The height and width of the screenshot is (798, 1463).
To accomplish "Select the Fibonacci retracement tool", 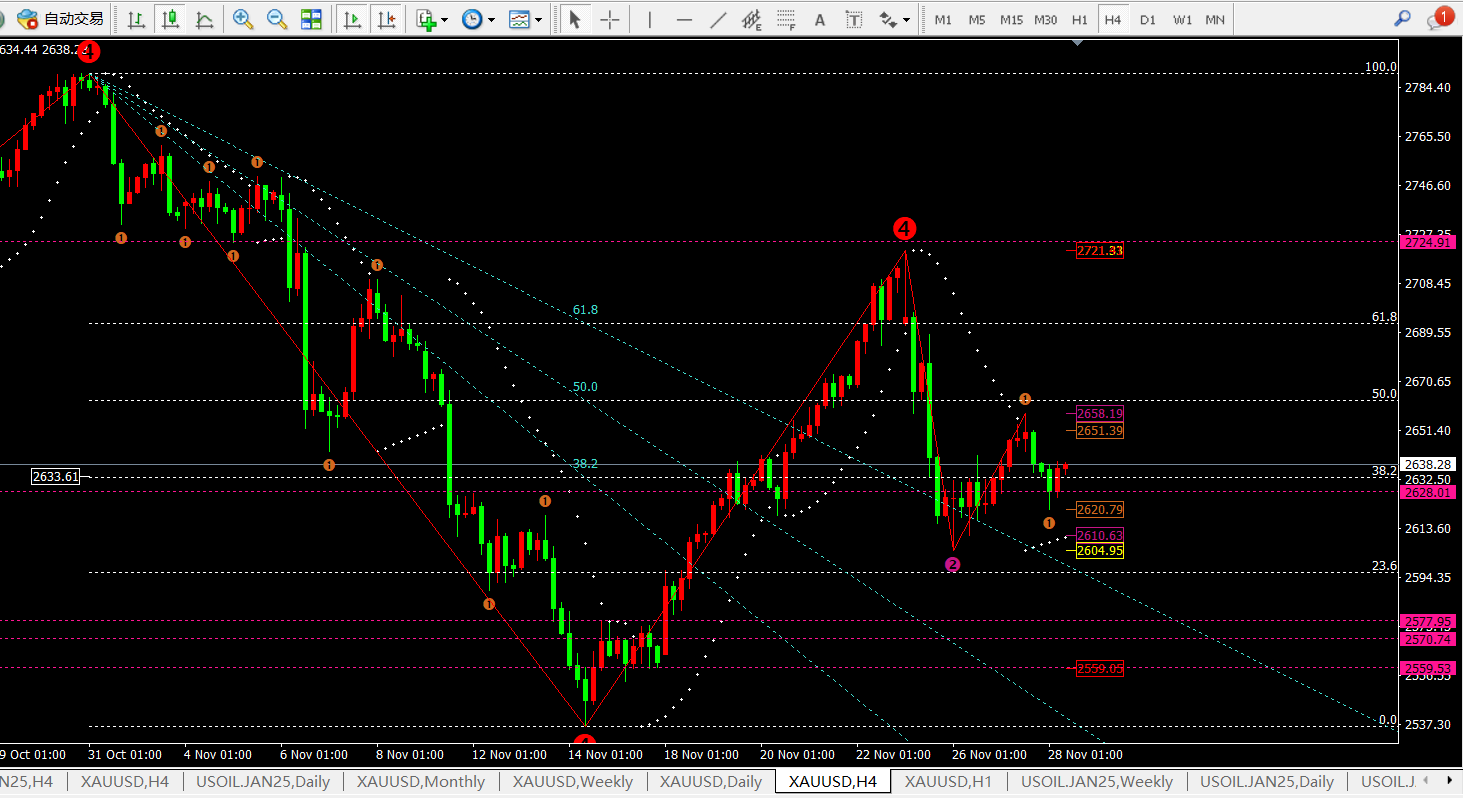I will click(x=786, y=19).
